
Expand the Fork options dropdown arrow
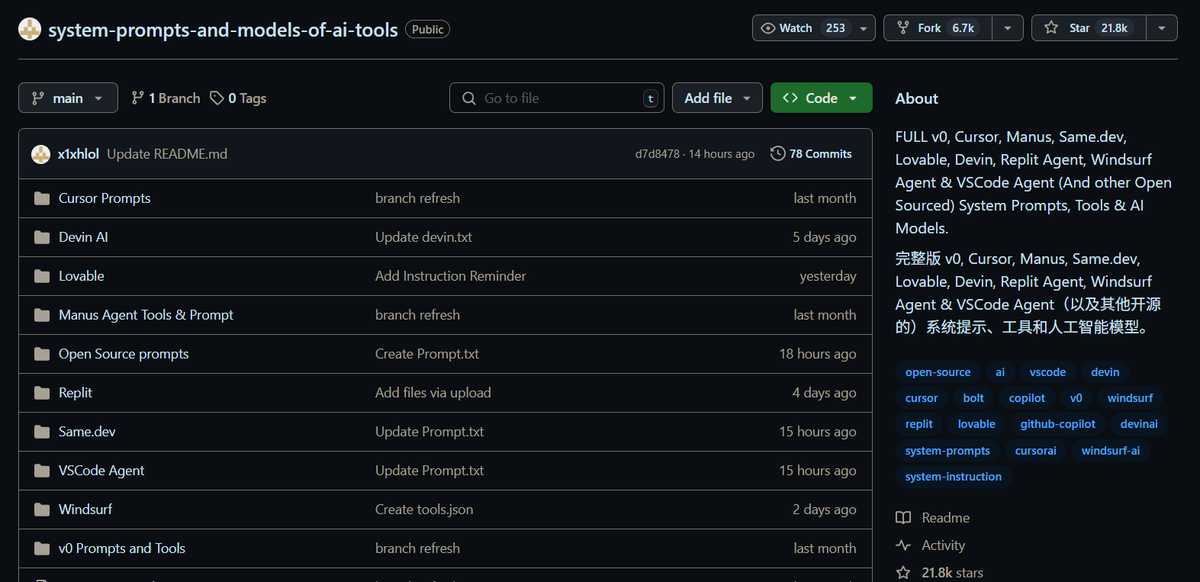click(x=1007, y=28)
